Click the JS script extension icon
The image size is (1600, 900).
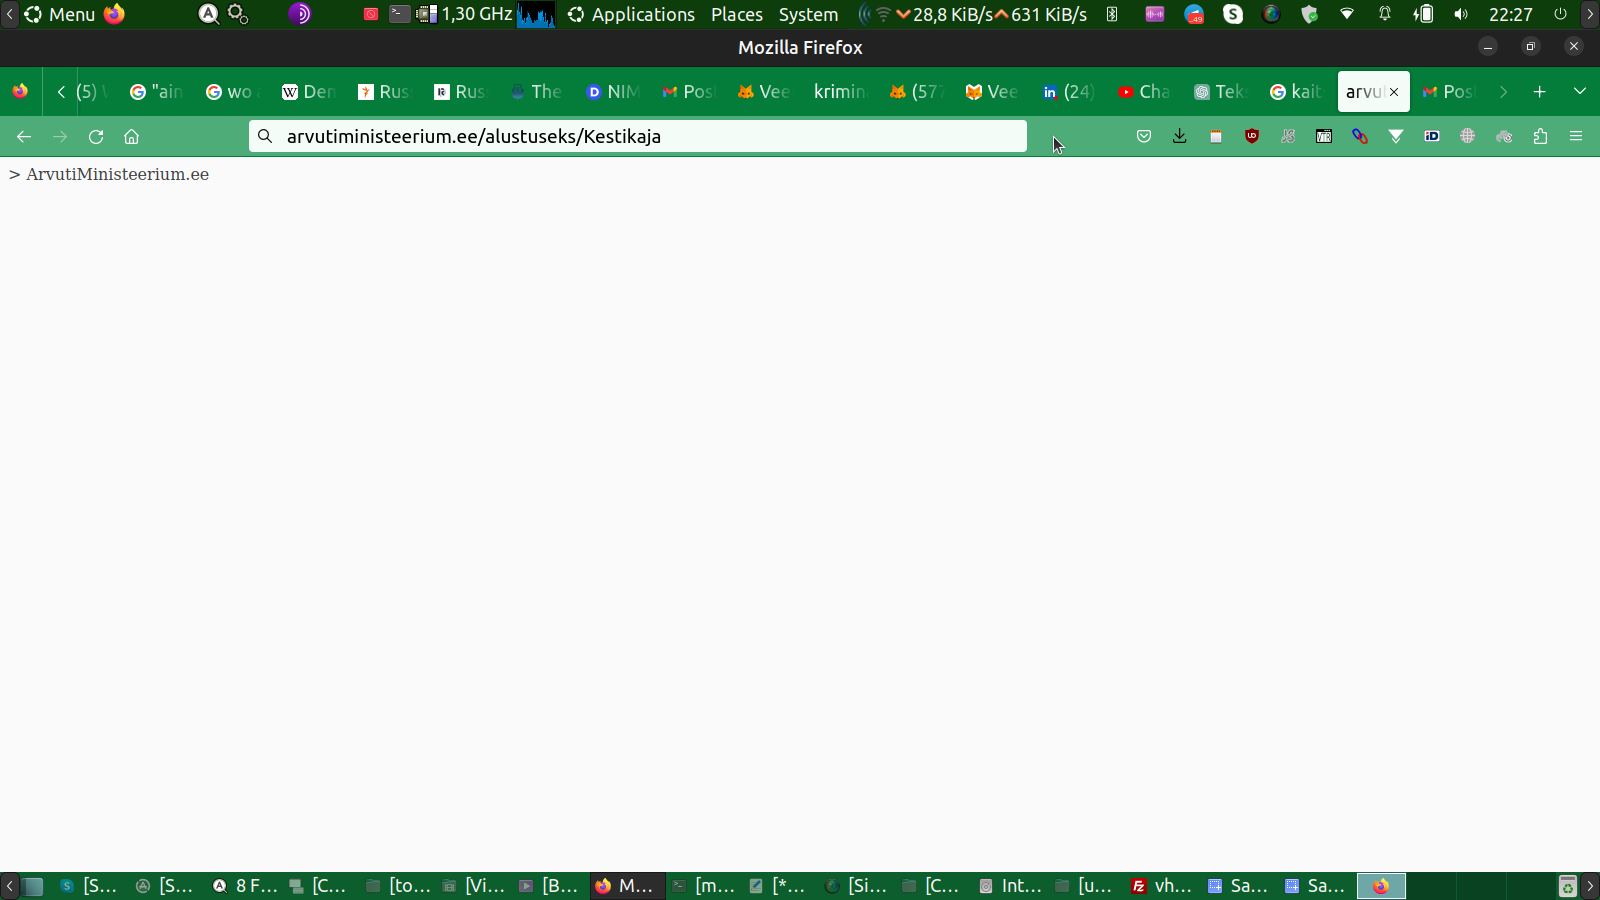1288,137
